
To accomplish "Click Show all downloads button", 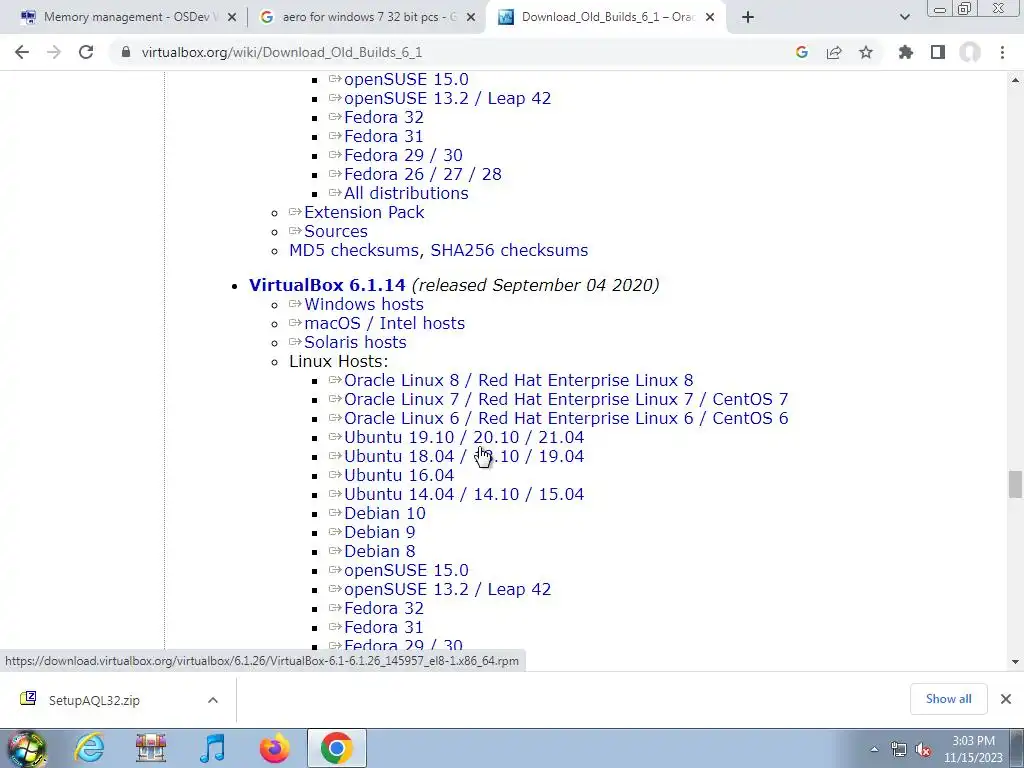I will click(x=948, y=699).
